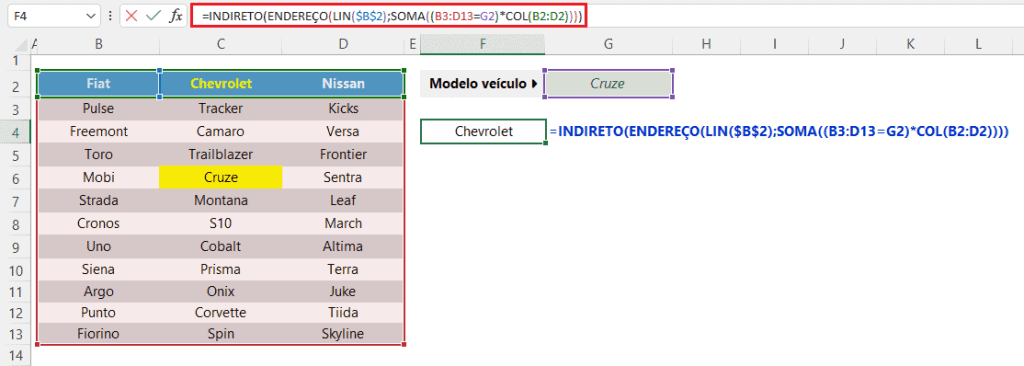Select the Argo cell
Viewport: 1024px width, 366px height.
coord(98,291)
